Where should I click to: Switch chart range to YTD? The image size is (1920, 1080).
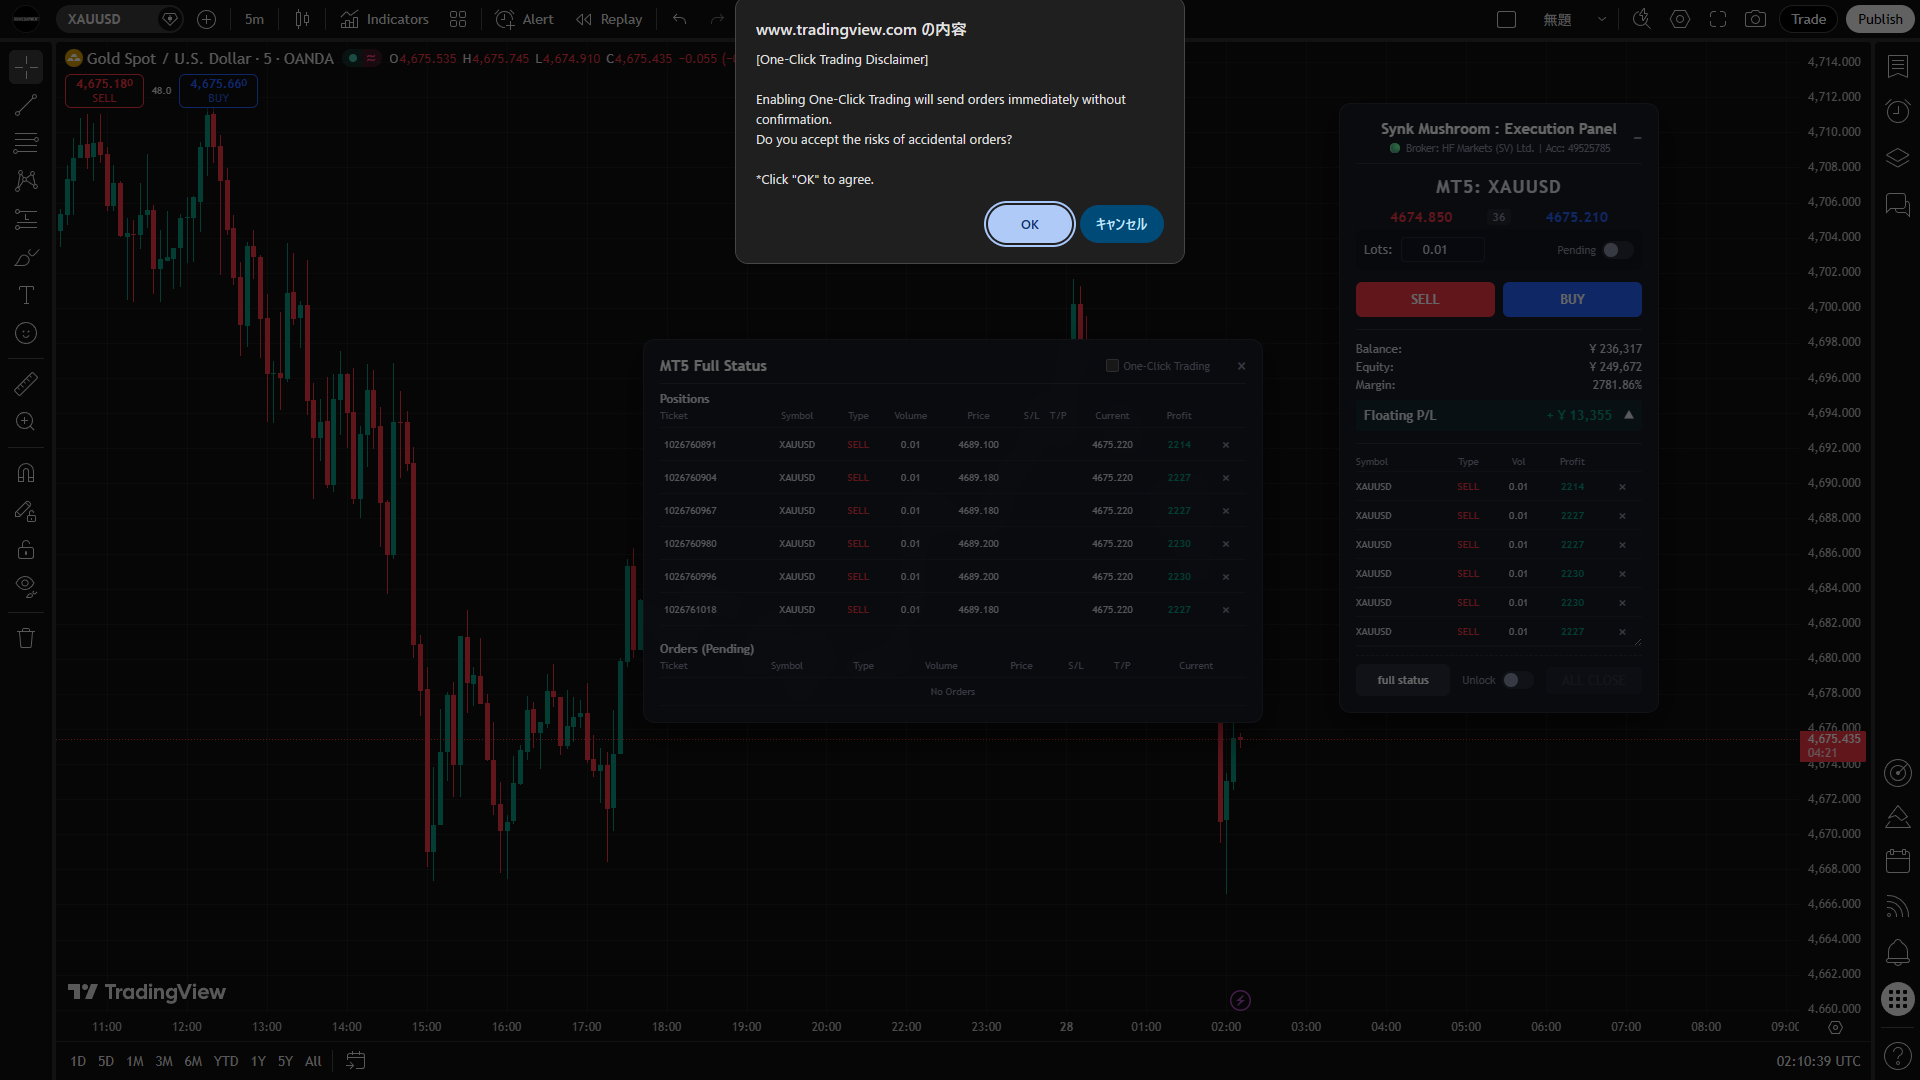click(x=226, y=1061)
